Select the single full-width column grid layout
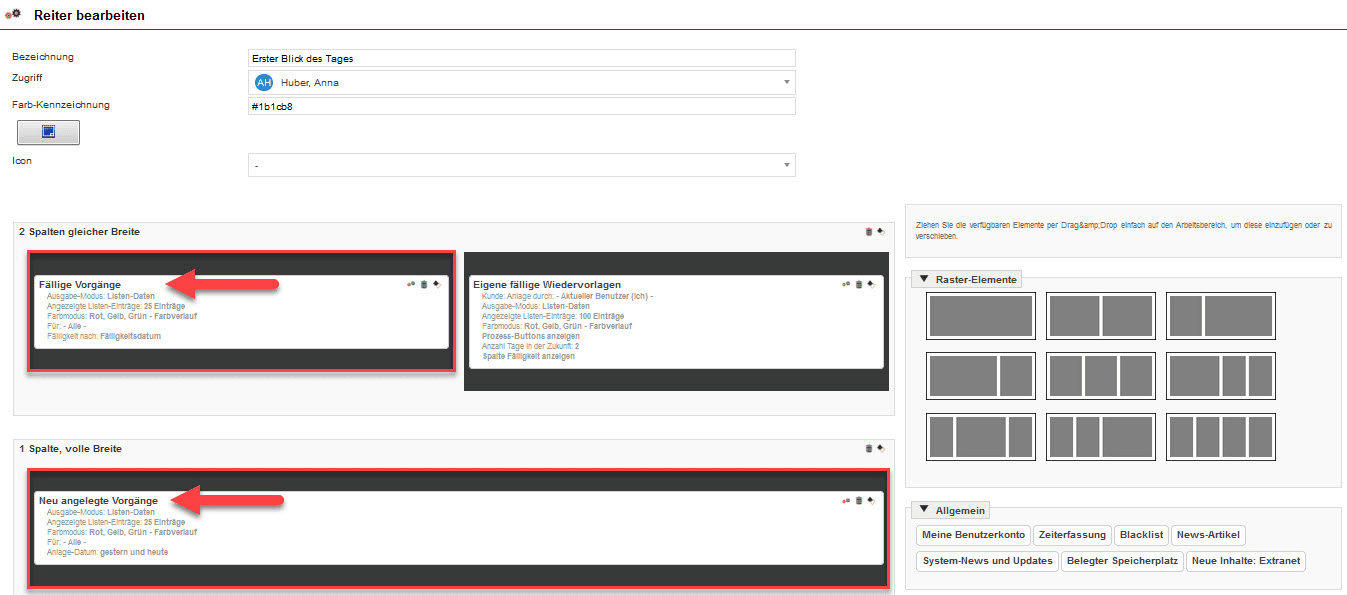The width and height of the screenshot is (1347, 595). pyautogui.click(x=980, y=316)
